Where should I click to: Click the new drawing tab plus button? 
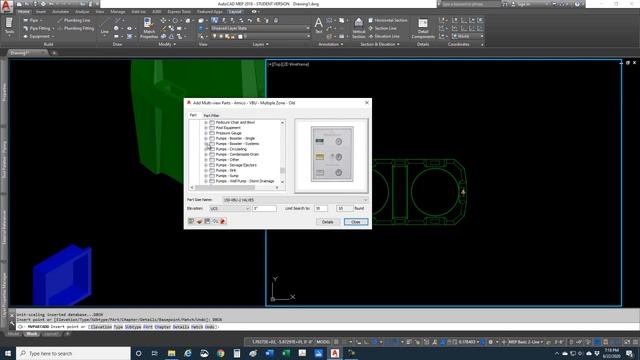[54, 53]
